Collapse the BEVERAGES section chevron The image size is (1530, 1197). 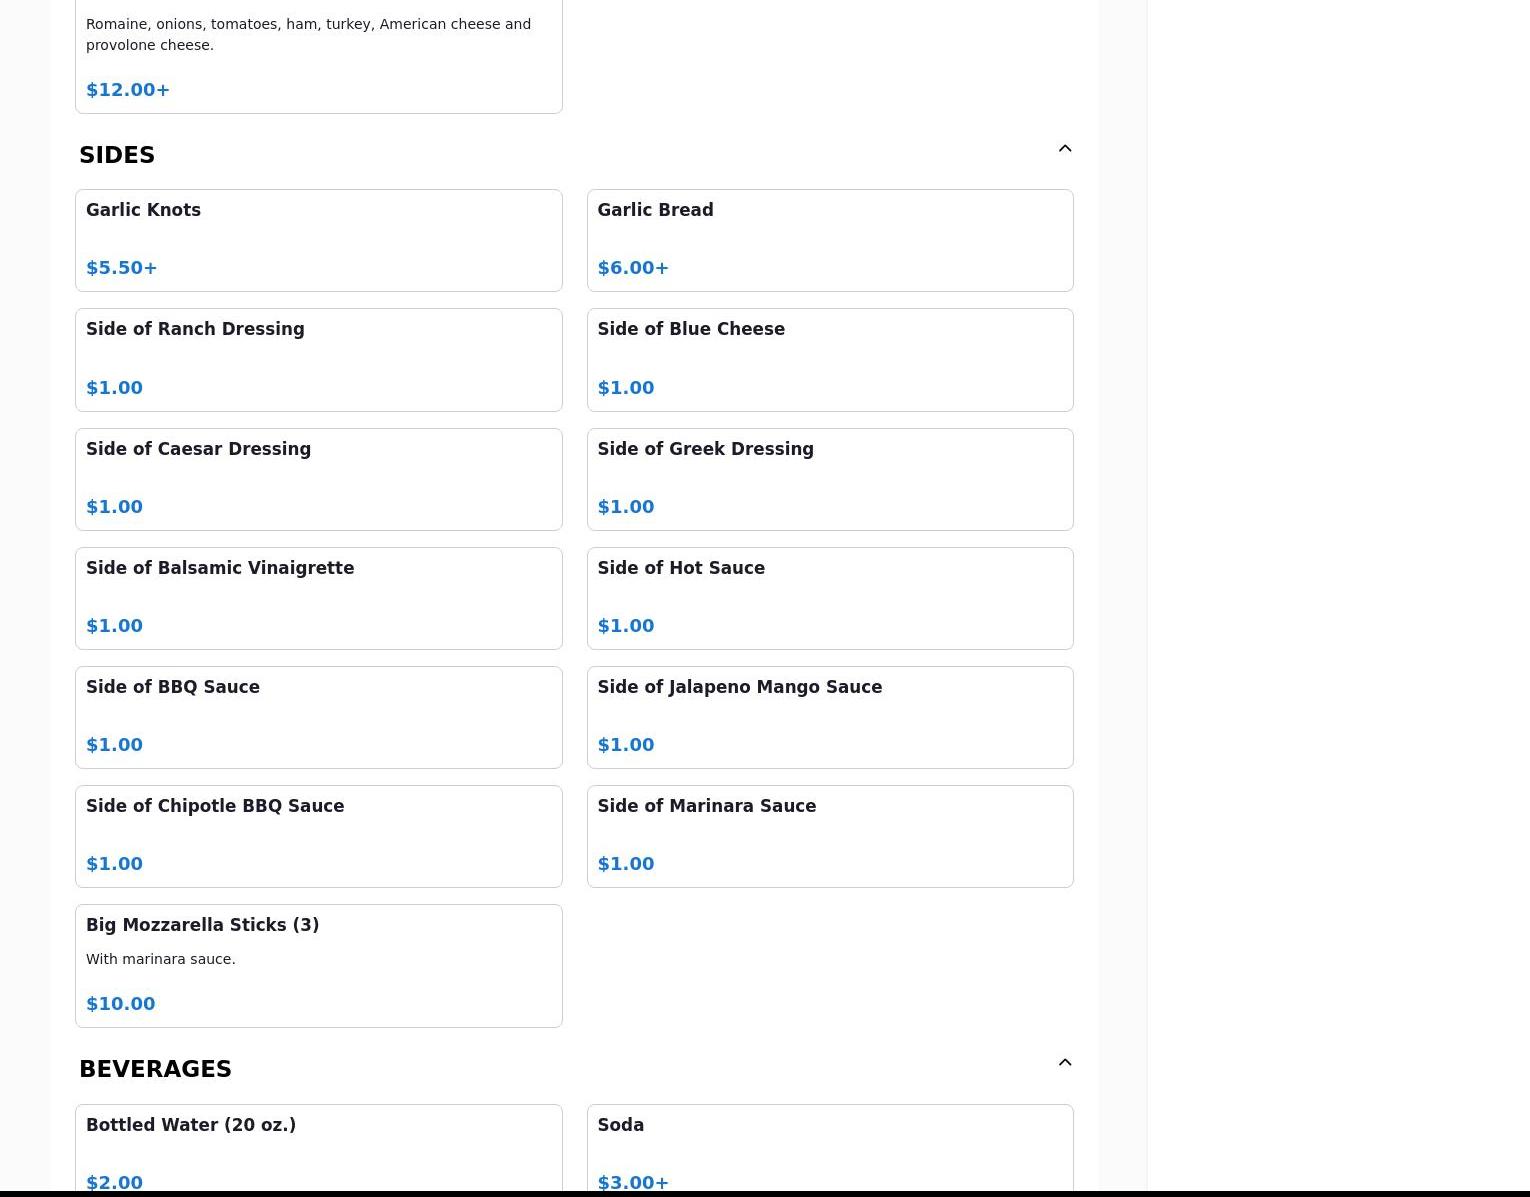[1065, 1063]
